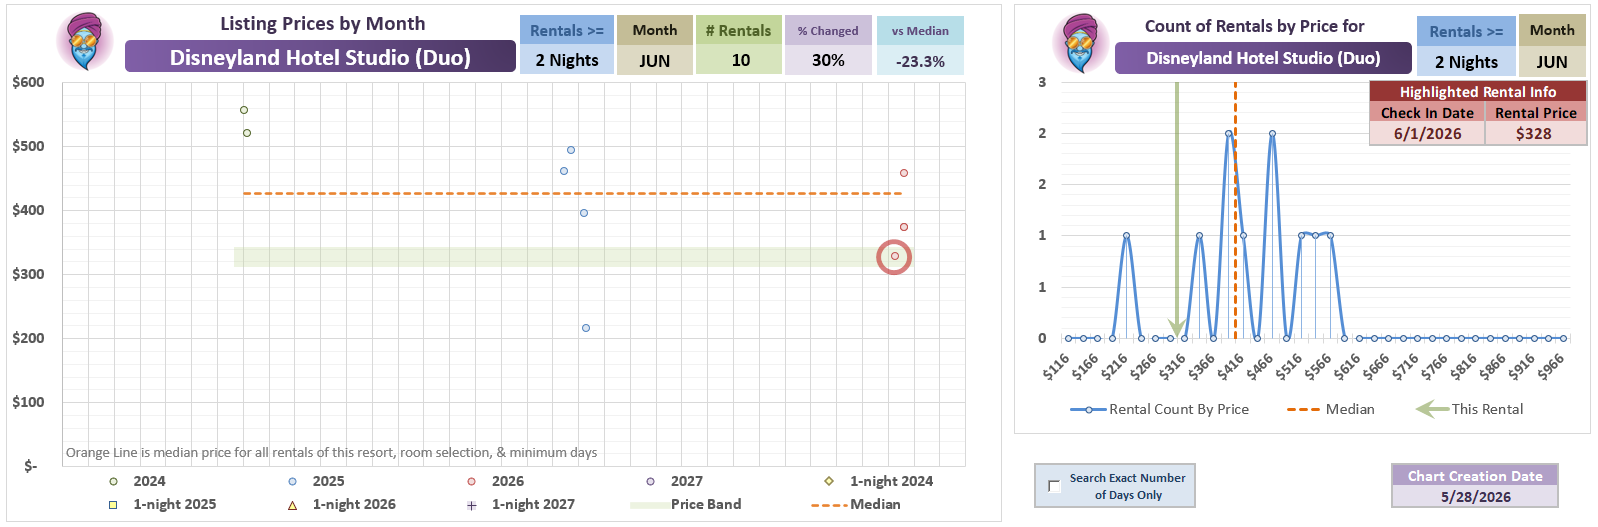Toggle Search Exact Number of Days Only checkbox
The image size is (1598, 527).
click(1054, 486)
